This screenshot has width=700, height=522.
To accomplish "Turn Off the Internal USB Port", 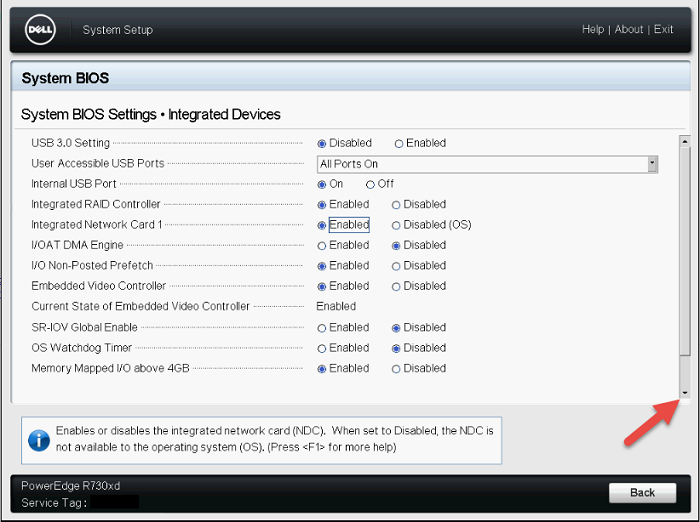I will [x=371, y=184].
